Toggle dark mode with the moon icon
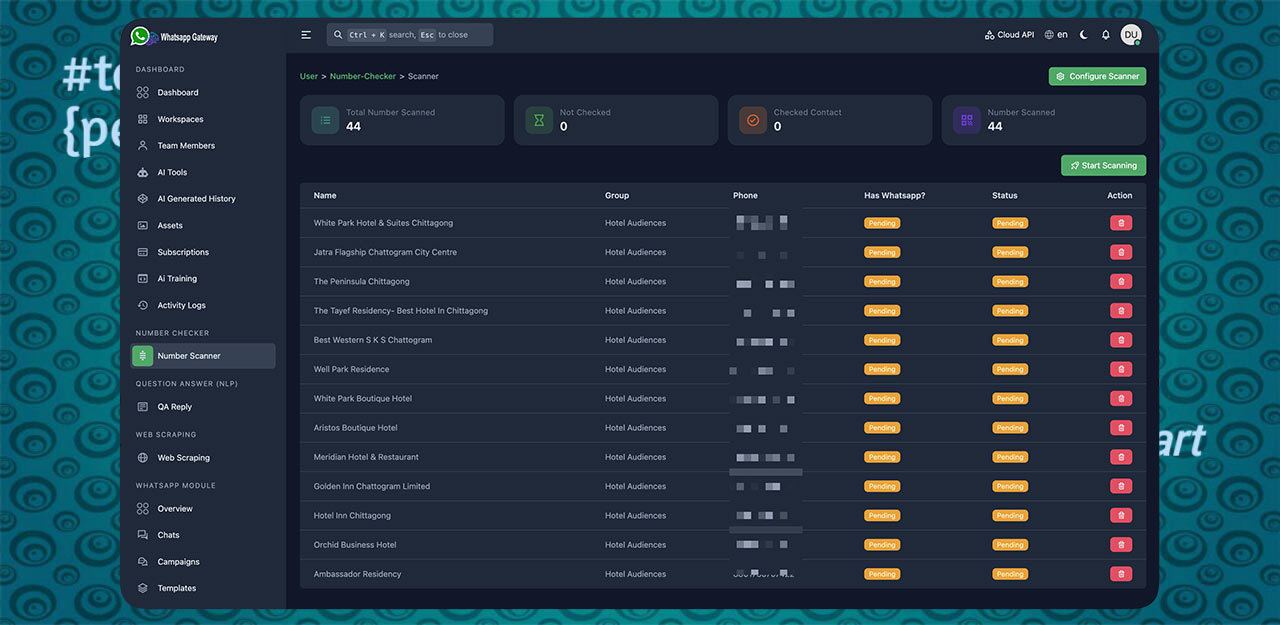Screen dimensions: 1280x625 (1084, 35)
